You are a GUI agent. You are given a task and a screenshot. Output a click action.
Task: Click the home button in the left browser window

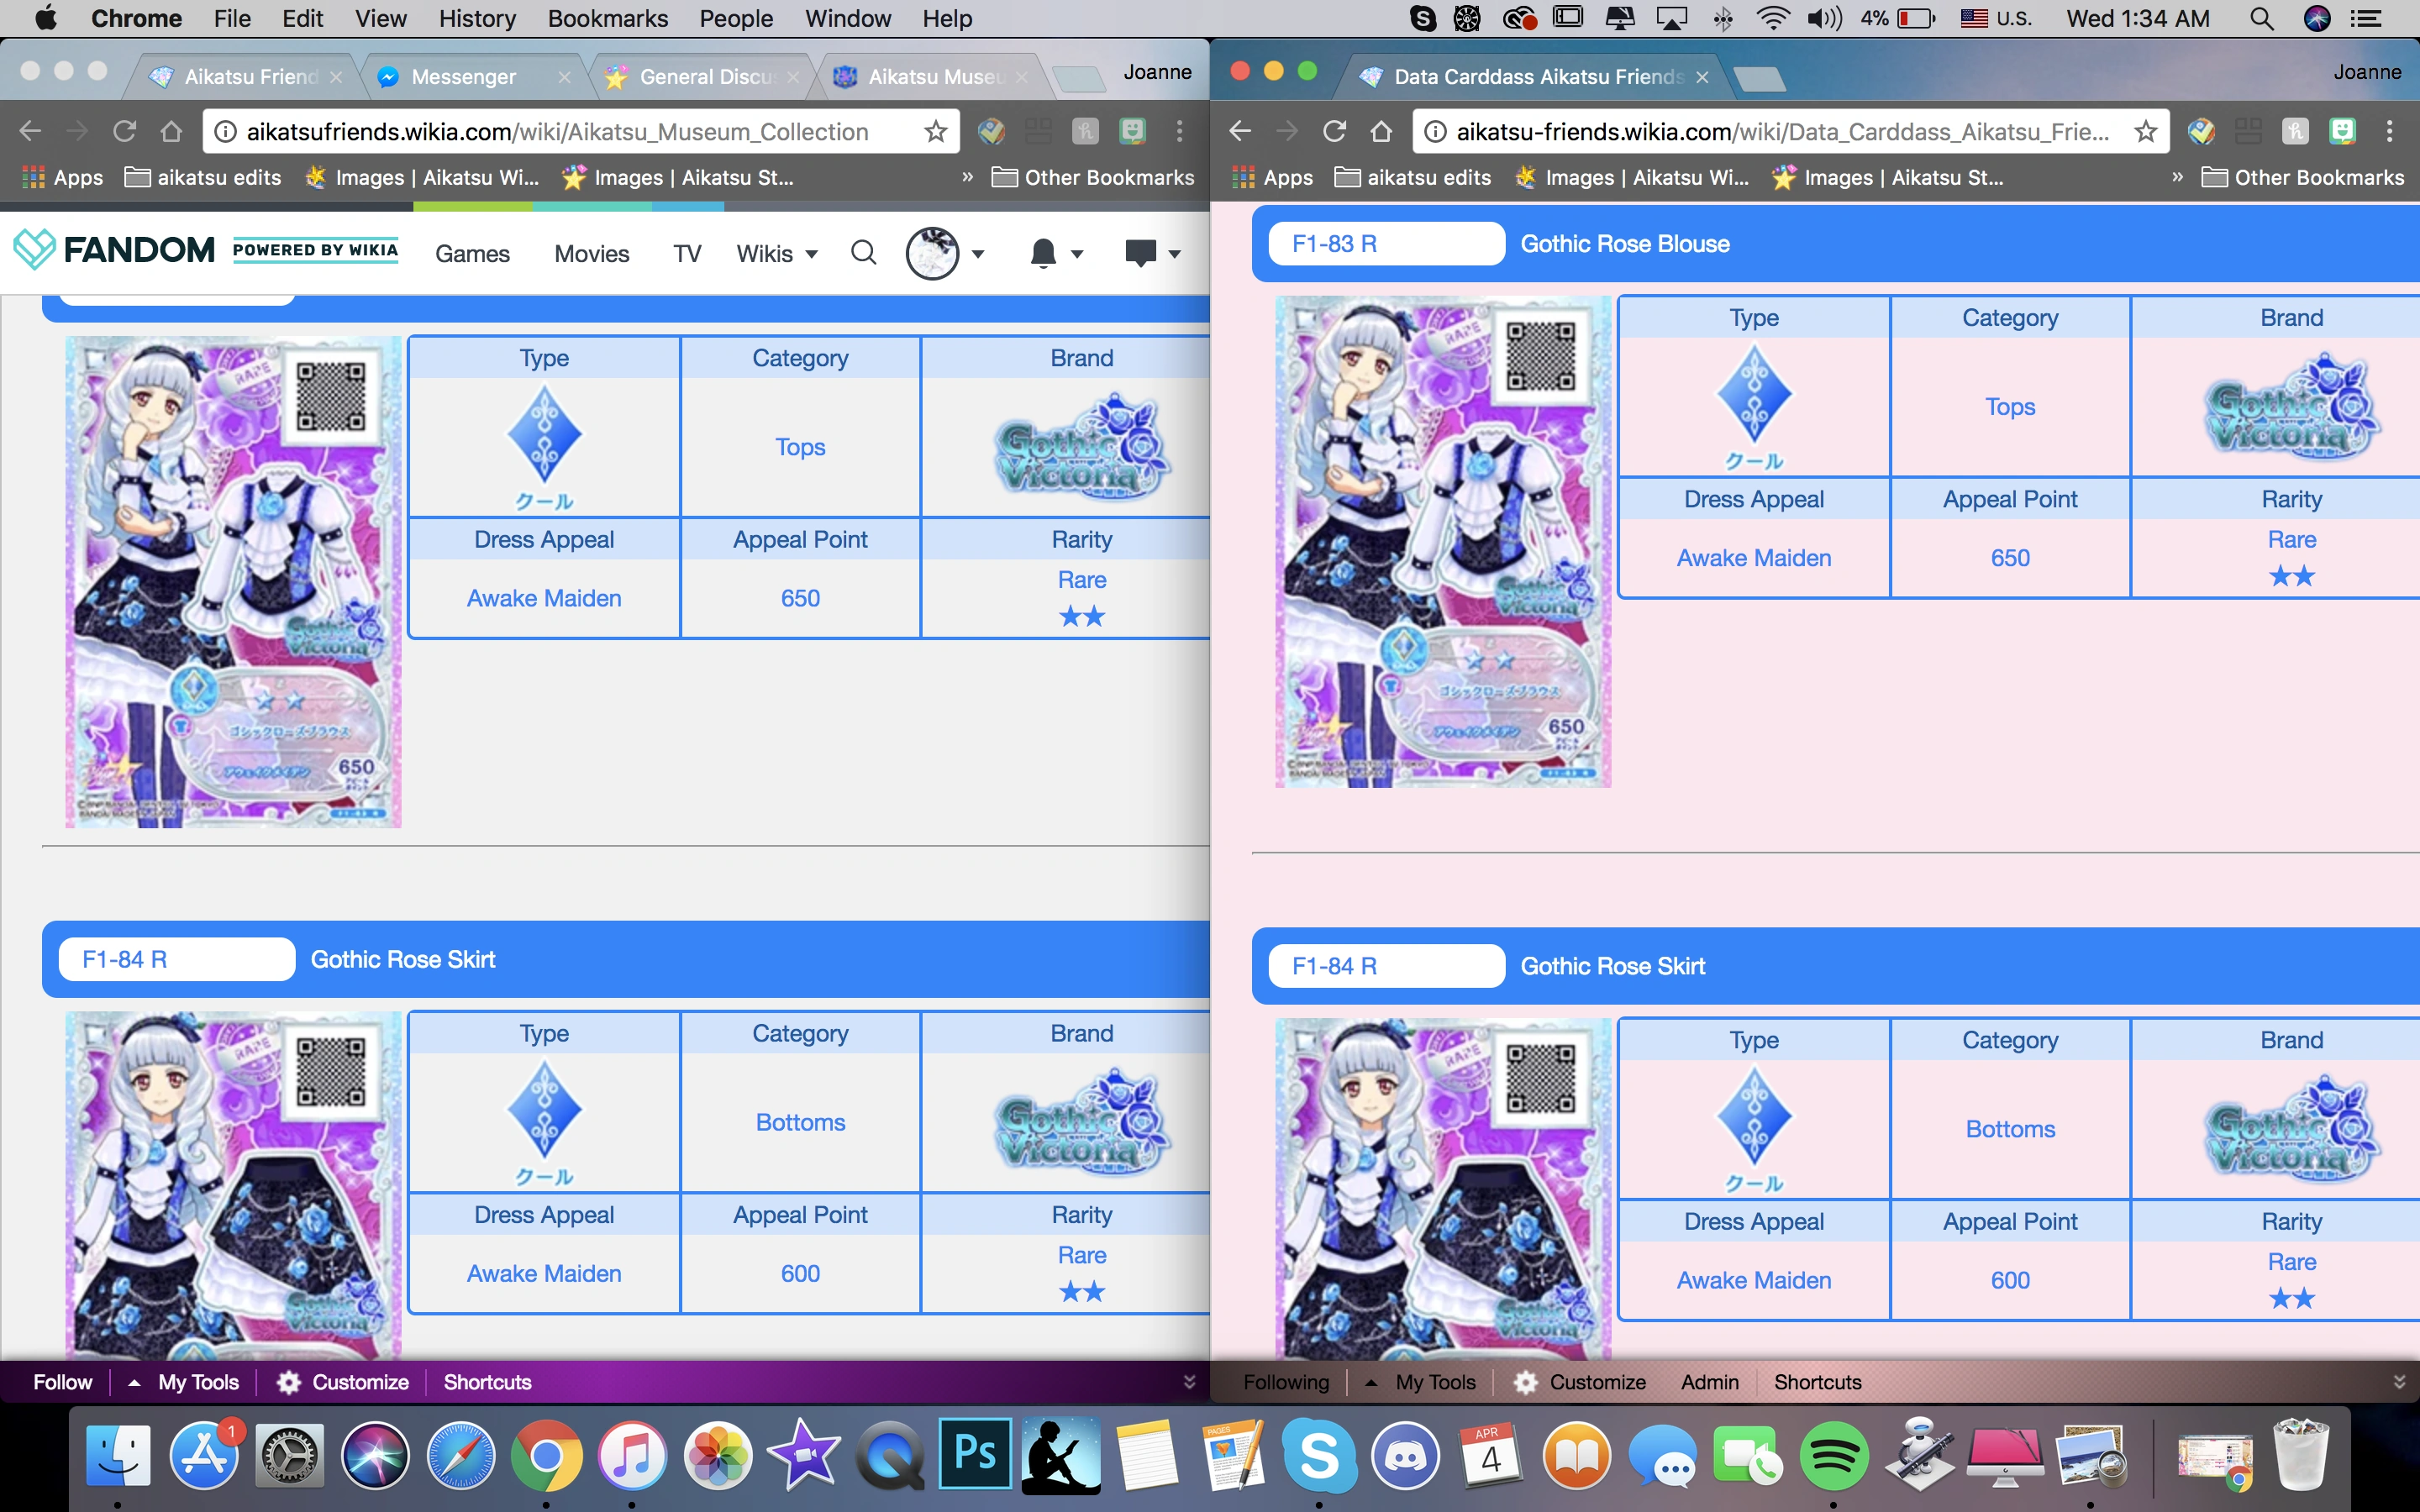171,131
